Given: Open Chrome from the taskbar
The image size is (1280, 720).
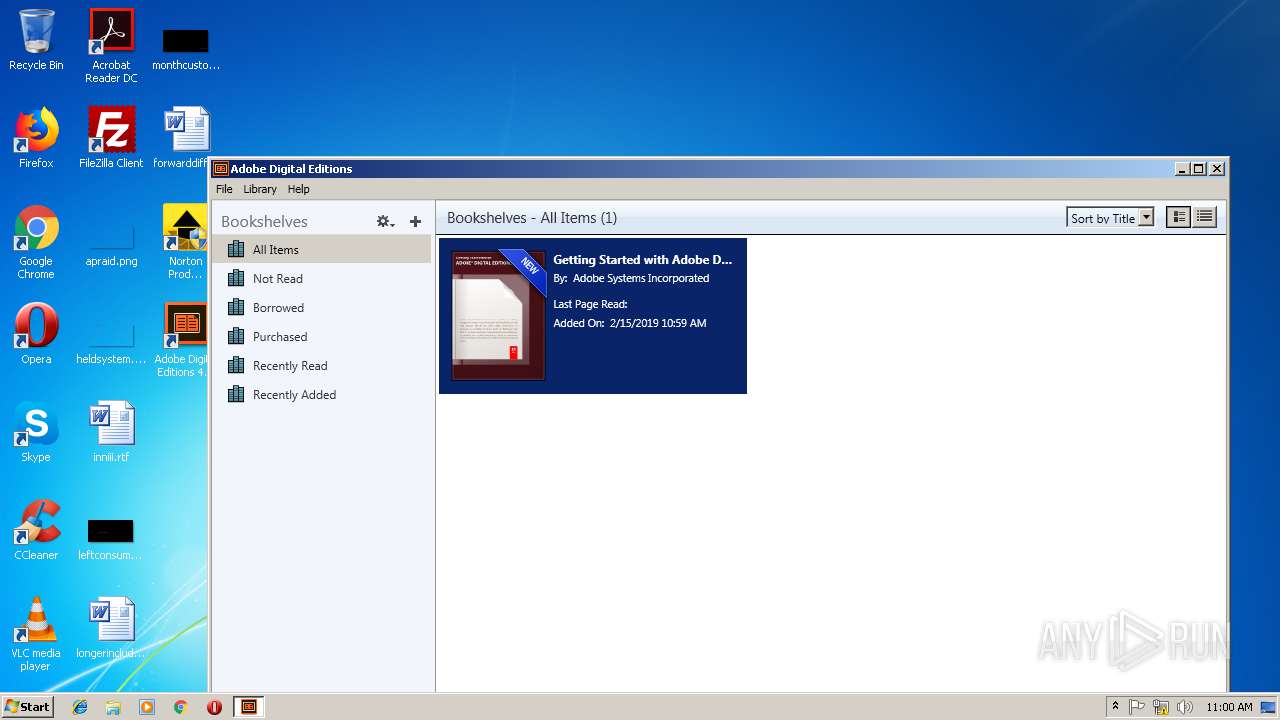Looking at the screenshot, I should point(181,707).
